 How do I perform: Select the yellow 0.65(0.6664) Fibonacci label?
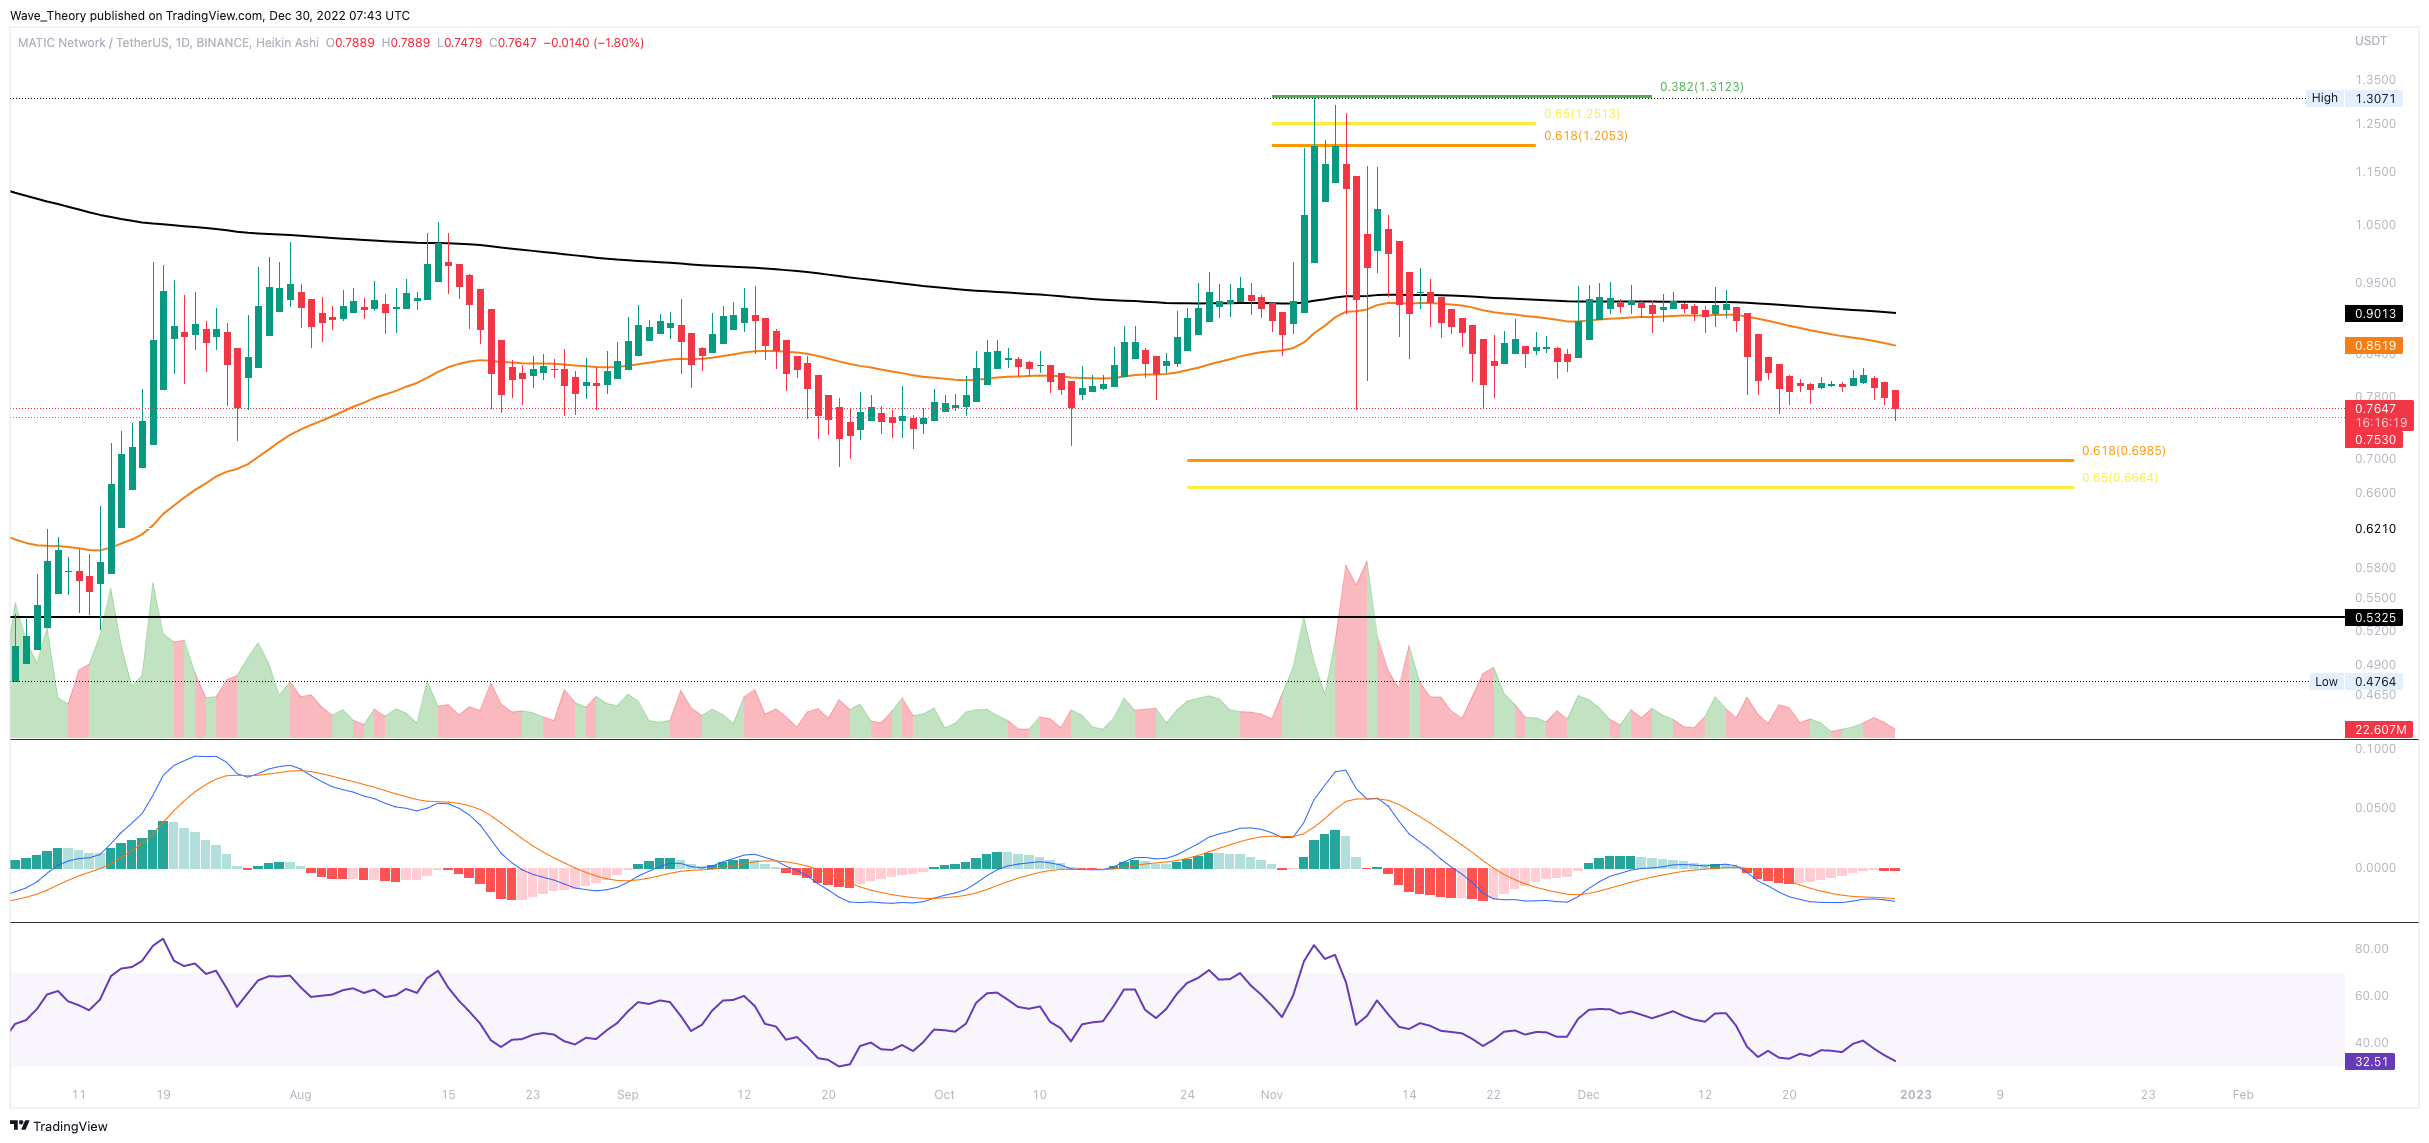point(2119,478)
